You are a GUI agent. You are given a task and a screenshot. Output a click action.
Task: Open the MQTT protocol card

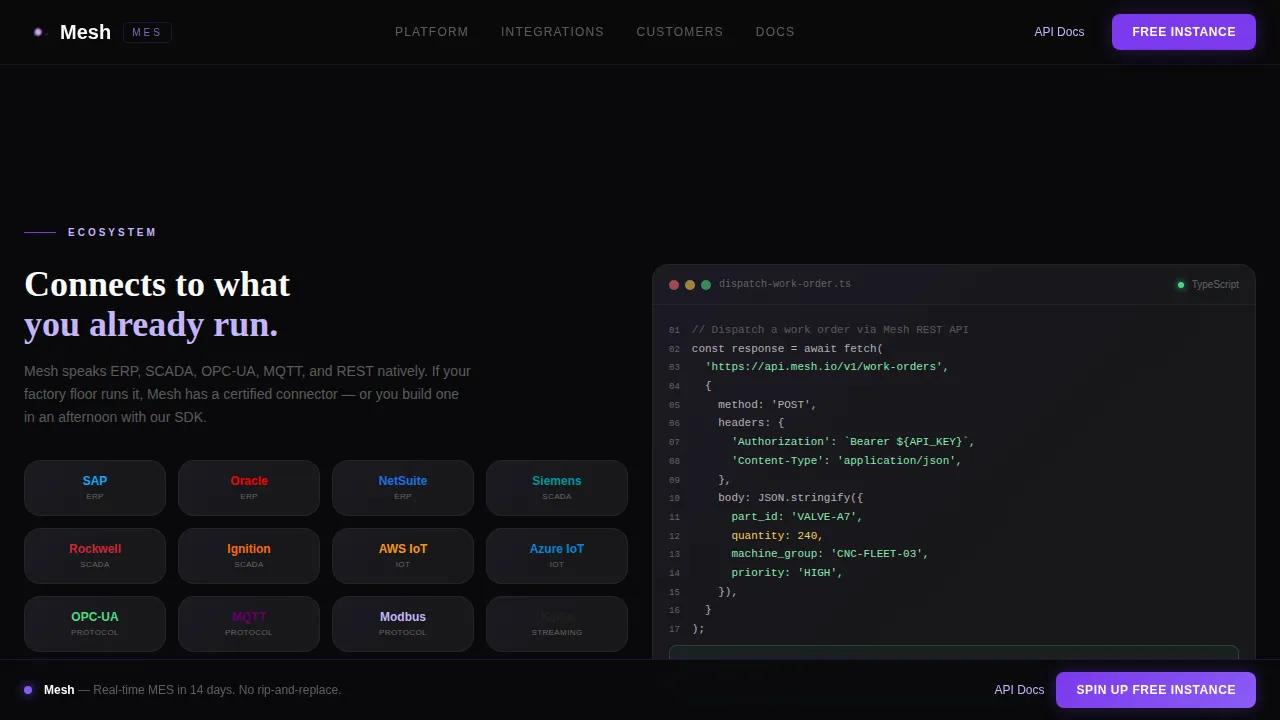pyautogui.click(x=249, y=624)
